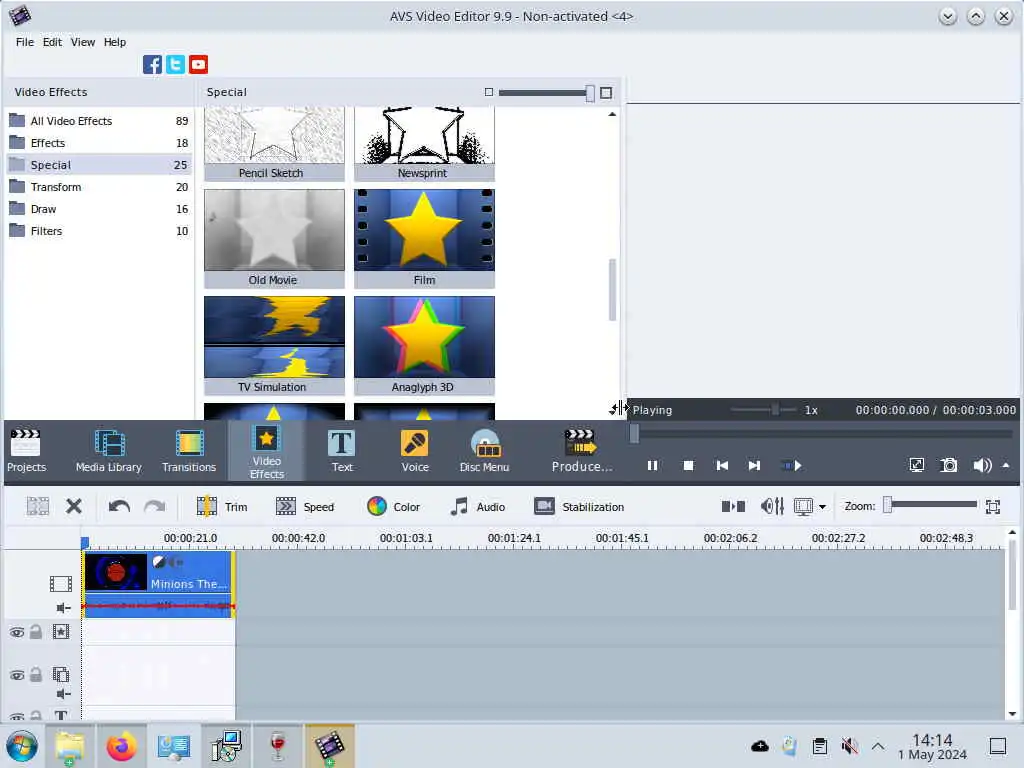
Task: Open the Speed settings
Action: click(305, 507)
